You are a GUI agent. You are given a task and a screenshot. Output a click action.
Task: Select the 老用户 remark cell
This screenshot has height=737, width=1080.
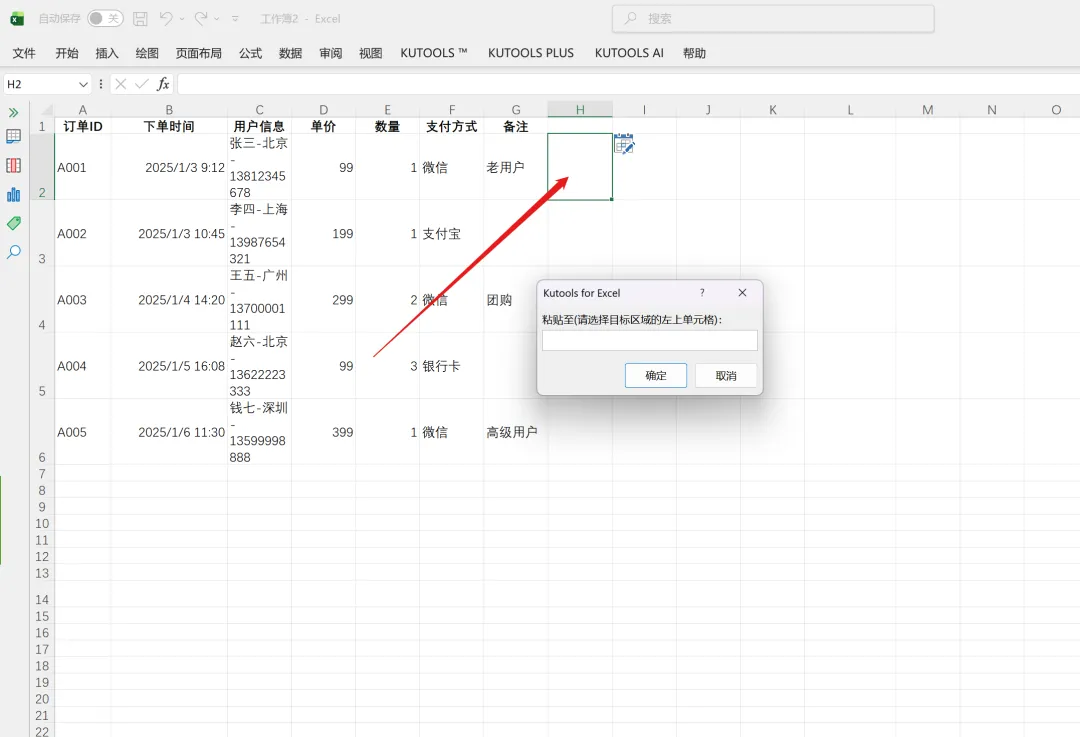(516, 167)
